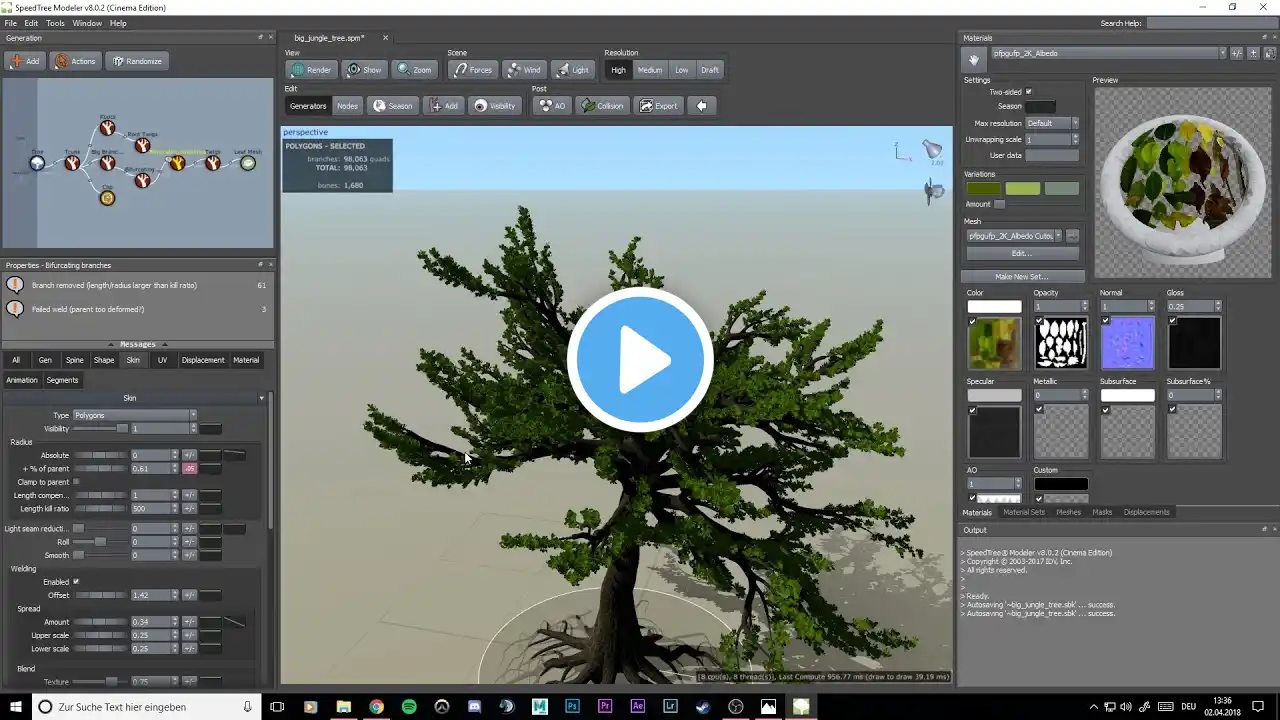This screenshot has width=1280, height=720.
Task: Open the skin Type Polygons dropdown
Action: point(135,415)
